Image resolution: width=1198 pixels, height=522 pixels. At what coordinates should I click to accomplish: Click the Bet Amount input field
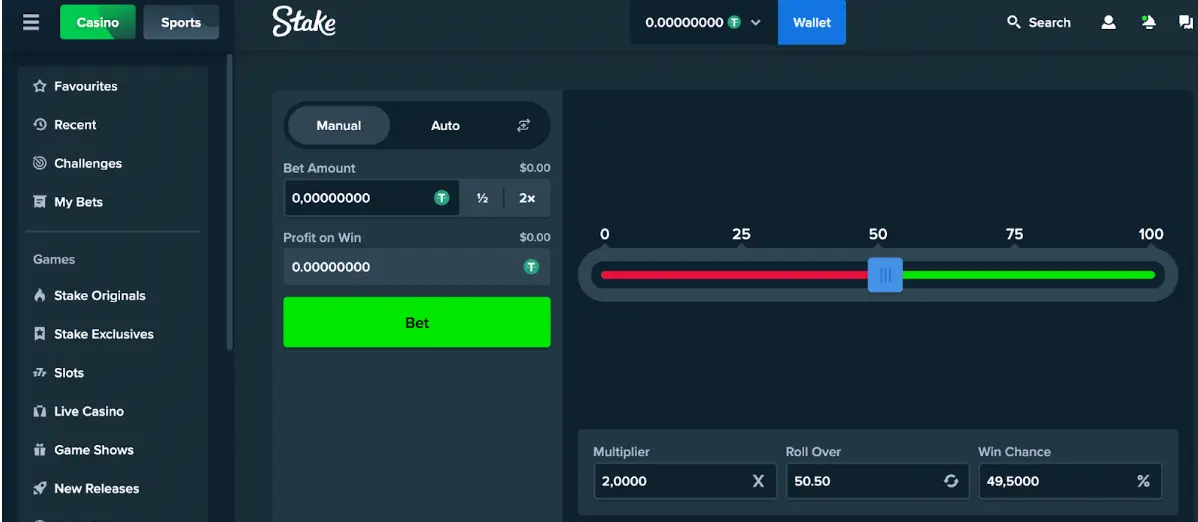360,198
